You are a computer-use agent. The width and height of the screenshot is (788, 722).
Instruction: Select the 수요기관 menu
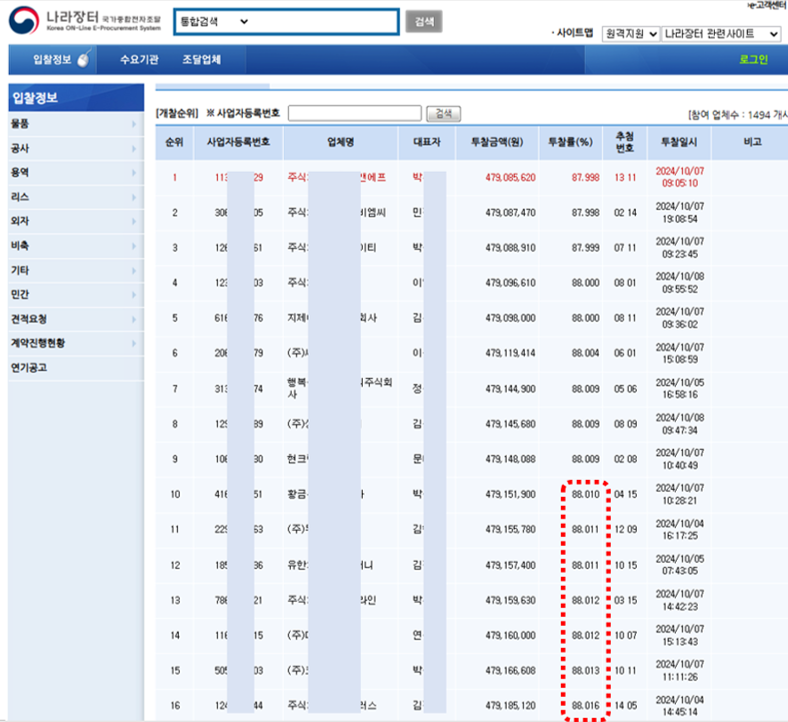[x=139, y=59]
